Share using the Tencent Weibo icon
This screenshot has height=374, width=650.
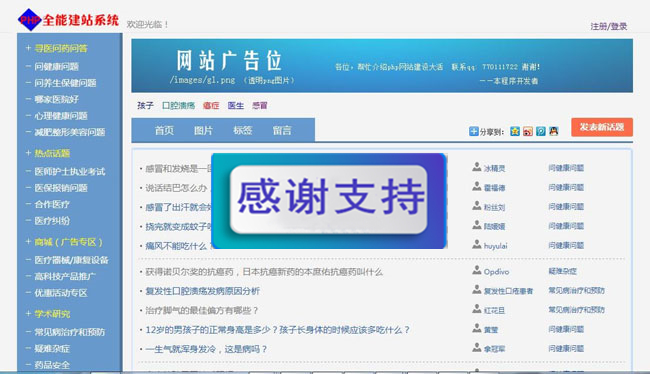click(541, 131)
